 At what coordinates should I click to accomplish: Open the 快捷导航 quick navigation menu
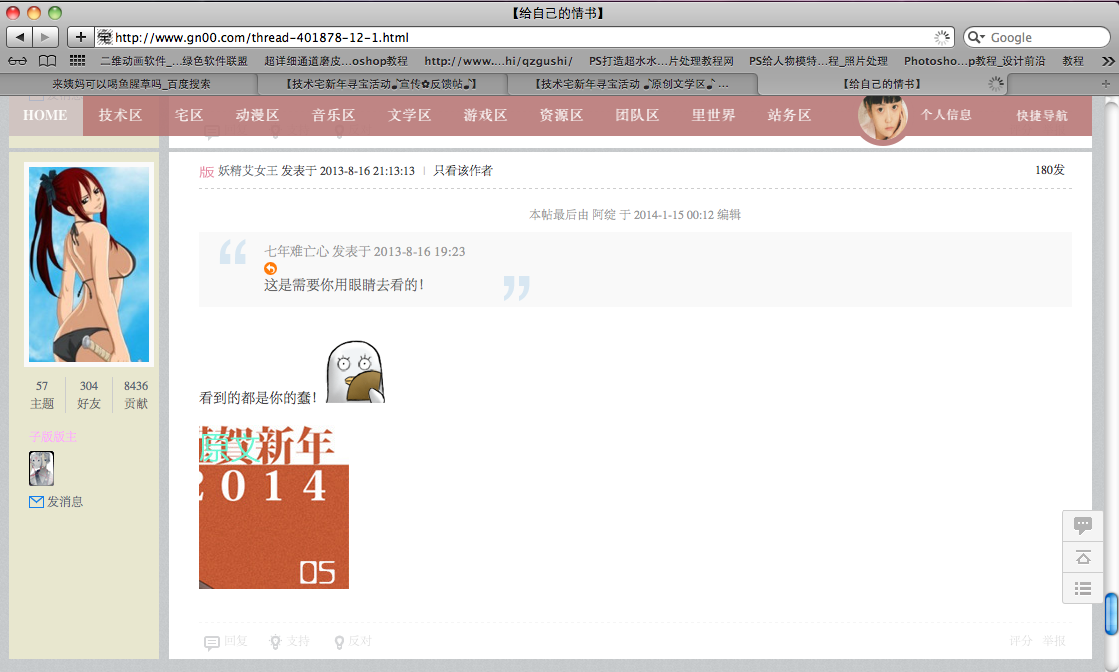click(x=1041, y=115)
